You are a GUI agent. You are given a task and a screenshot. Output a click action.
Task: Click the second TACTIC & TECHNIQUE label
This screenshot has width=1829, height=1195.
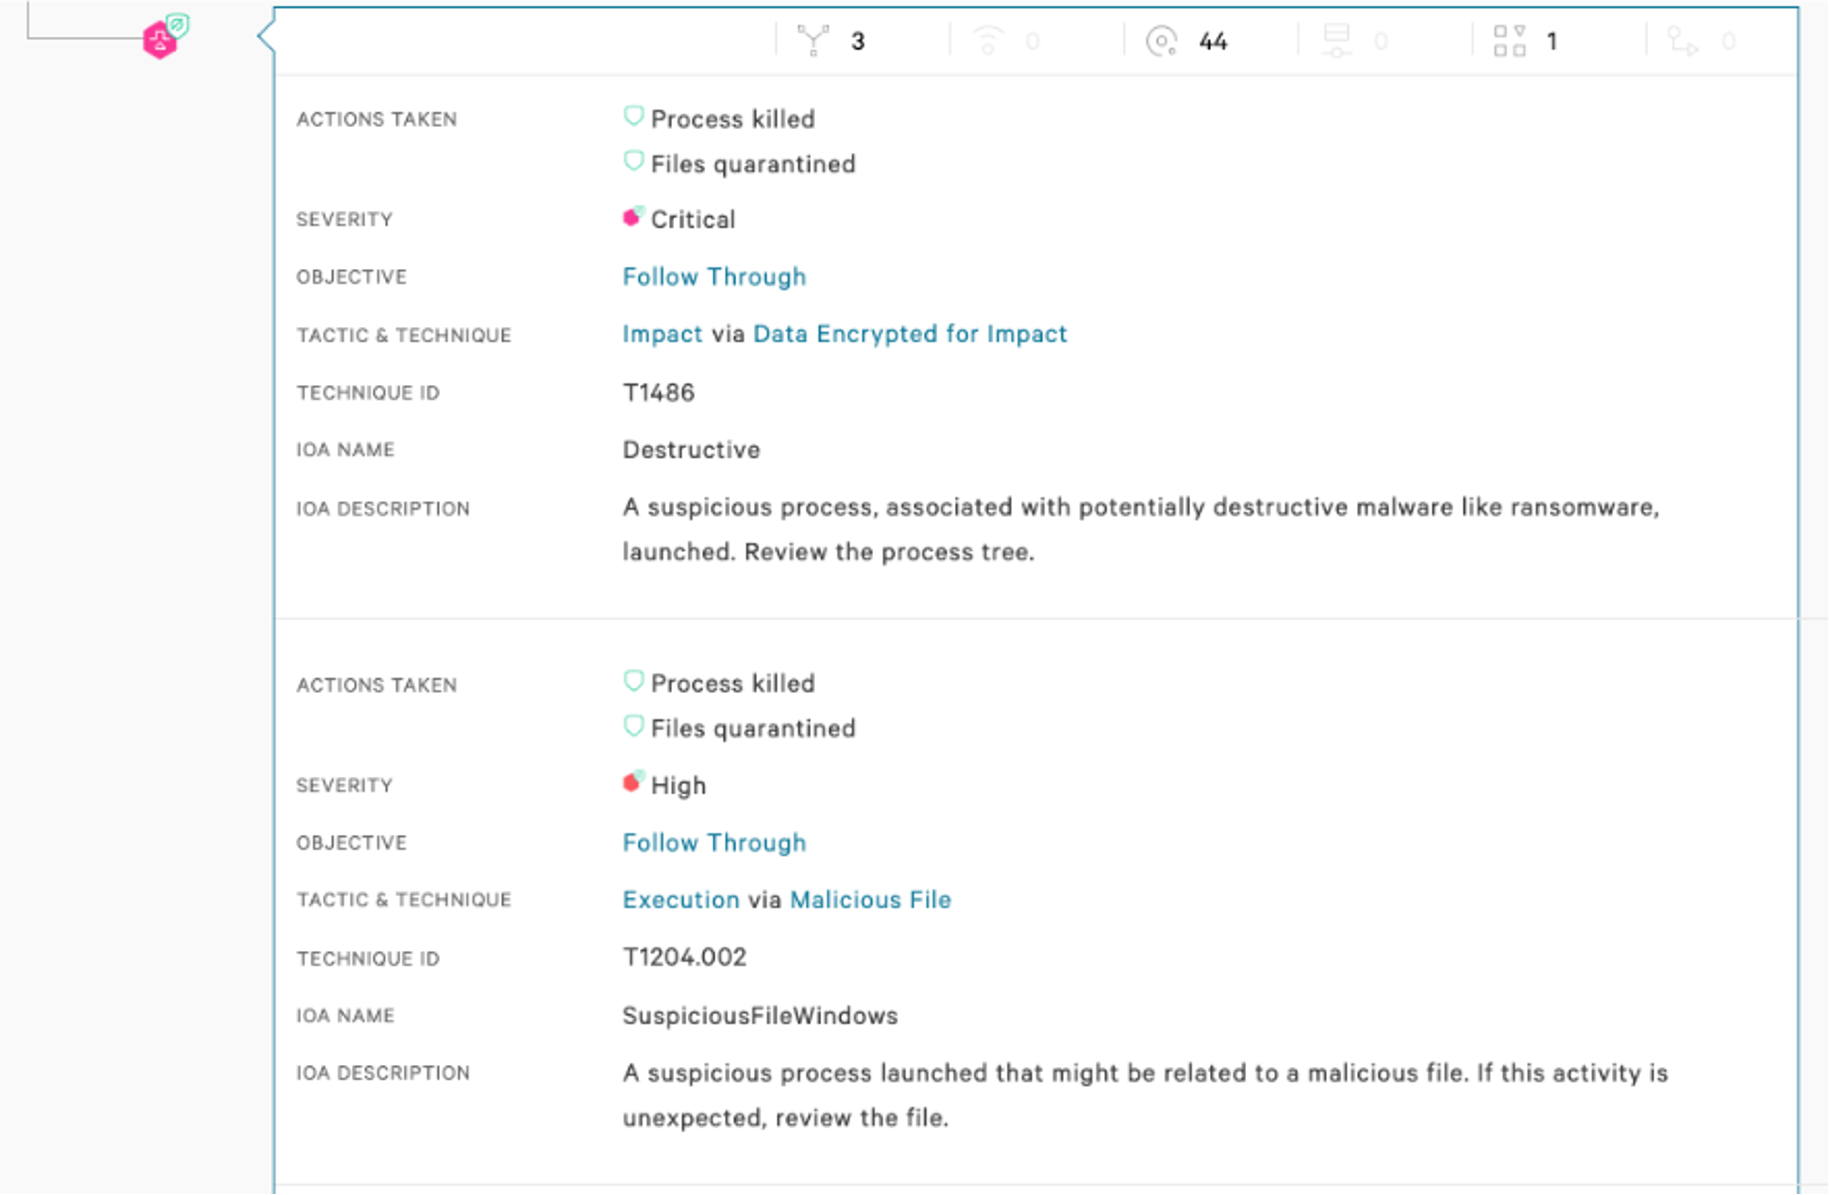(x=403, y=900)
